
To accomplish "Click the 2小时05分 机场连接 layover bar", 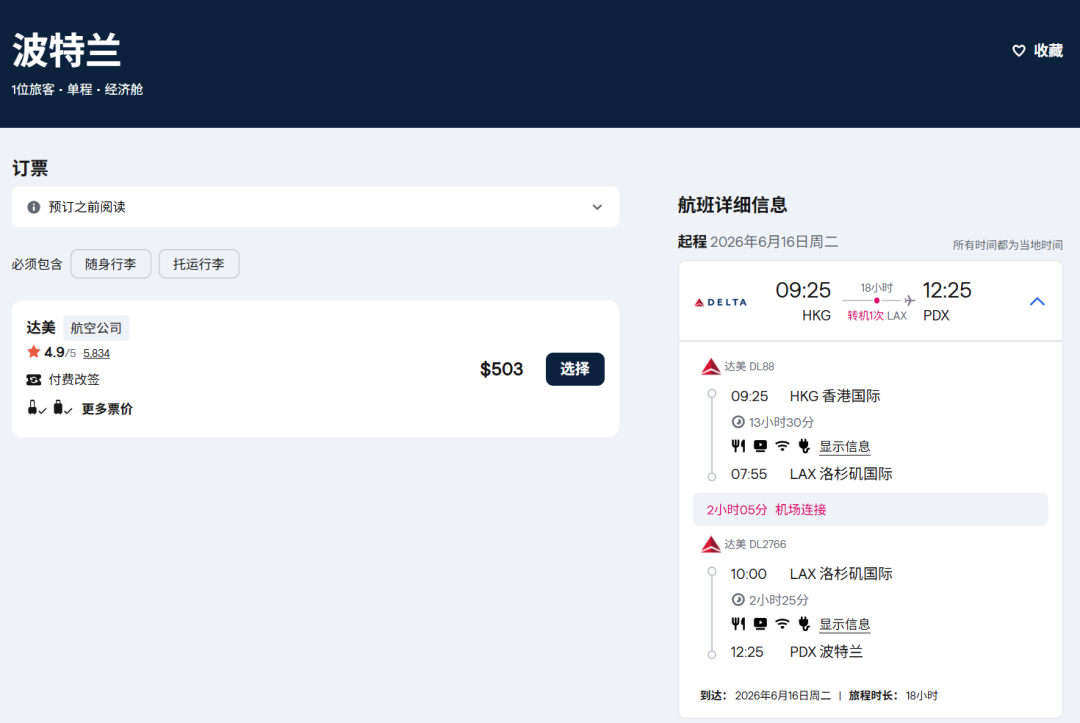I will tap(870, 509).
